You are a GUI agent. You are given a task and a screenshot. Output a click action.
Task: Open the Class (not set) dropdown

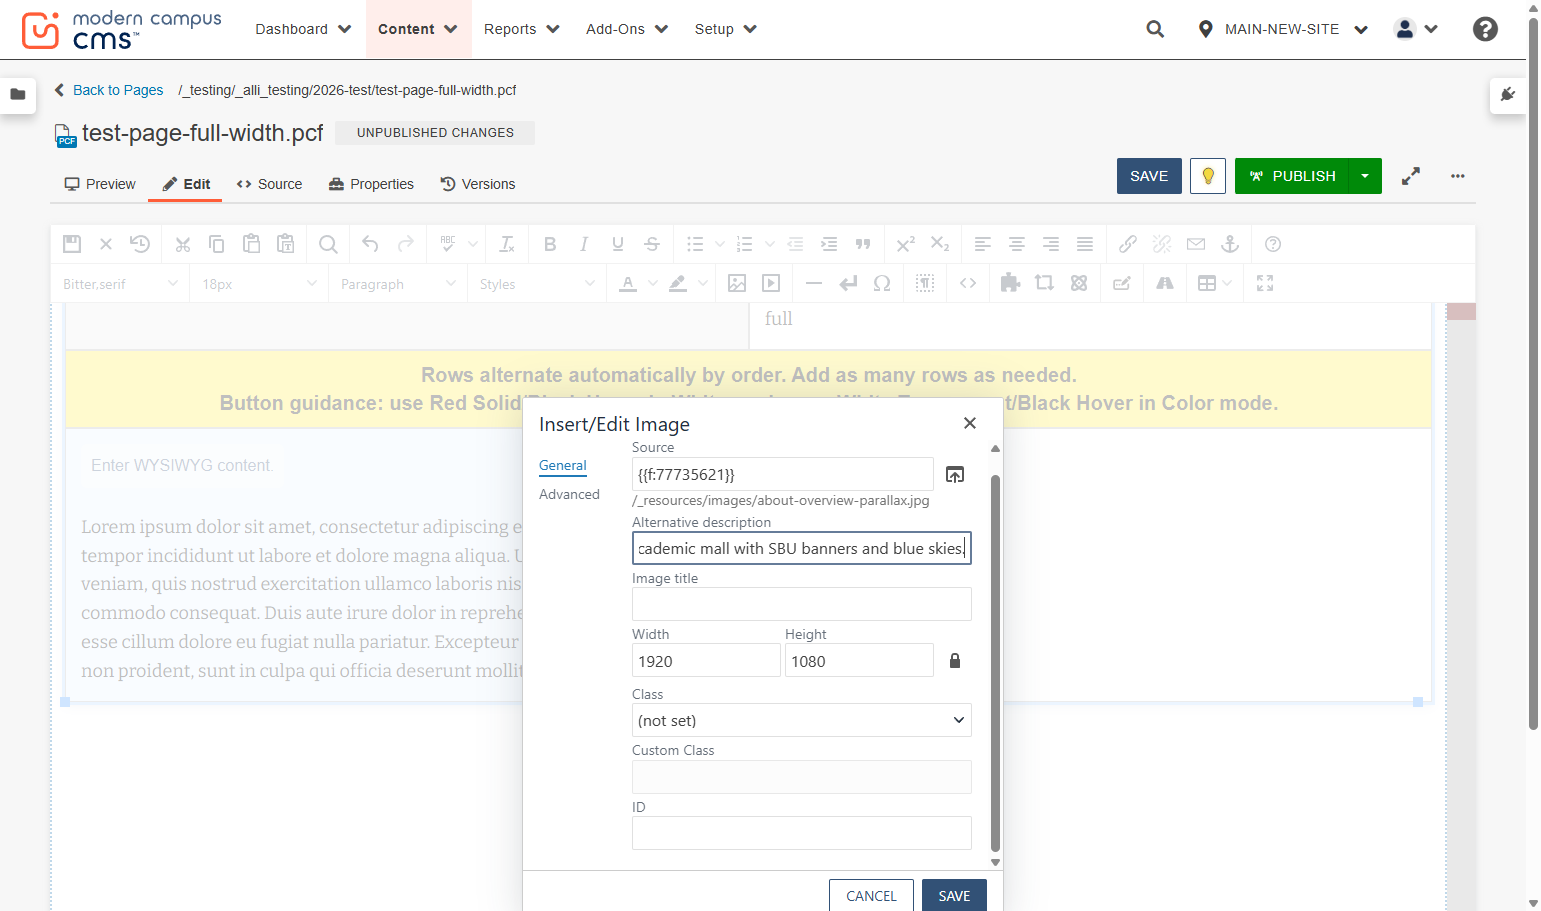(802, 720)
